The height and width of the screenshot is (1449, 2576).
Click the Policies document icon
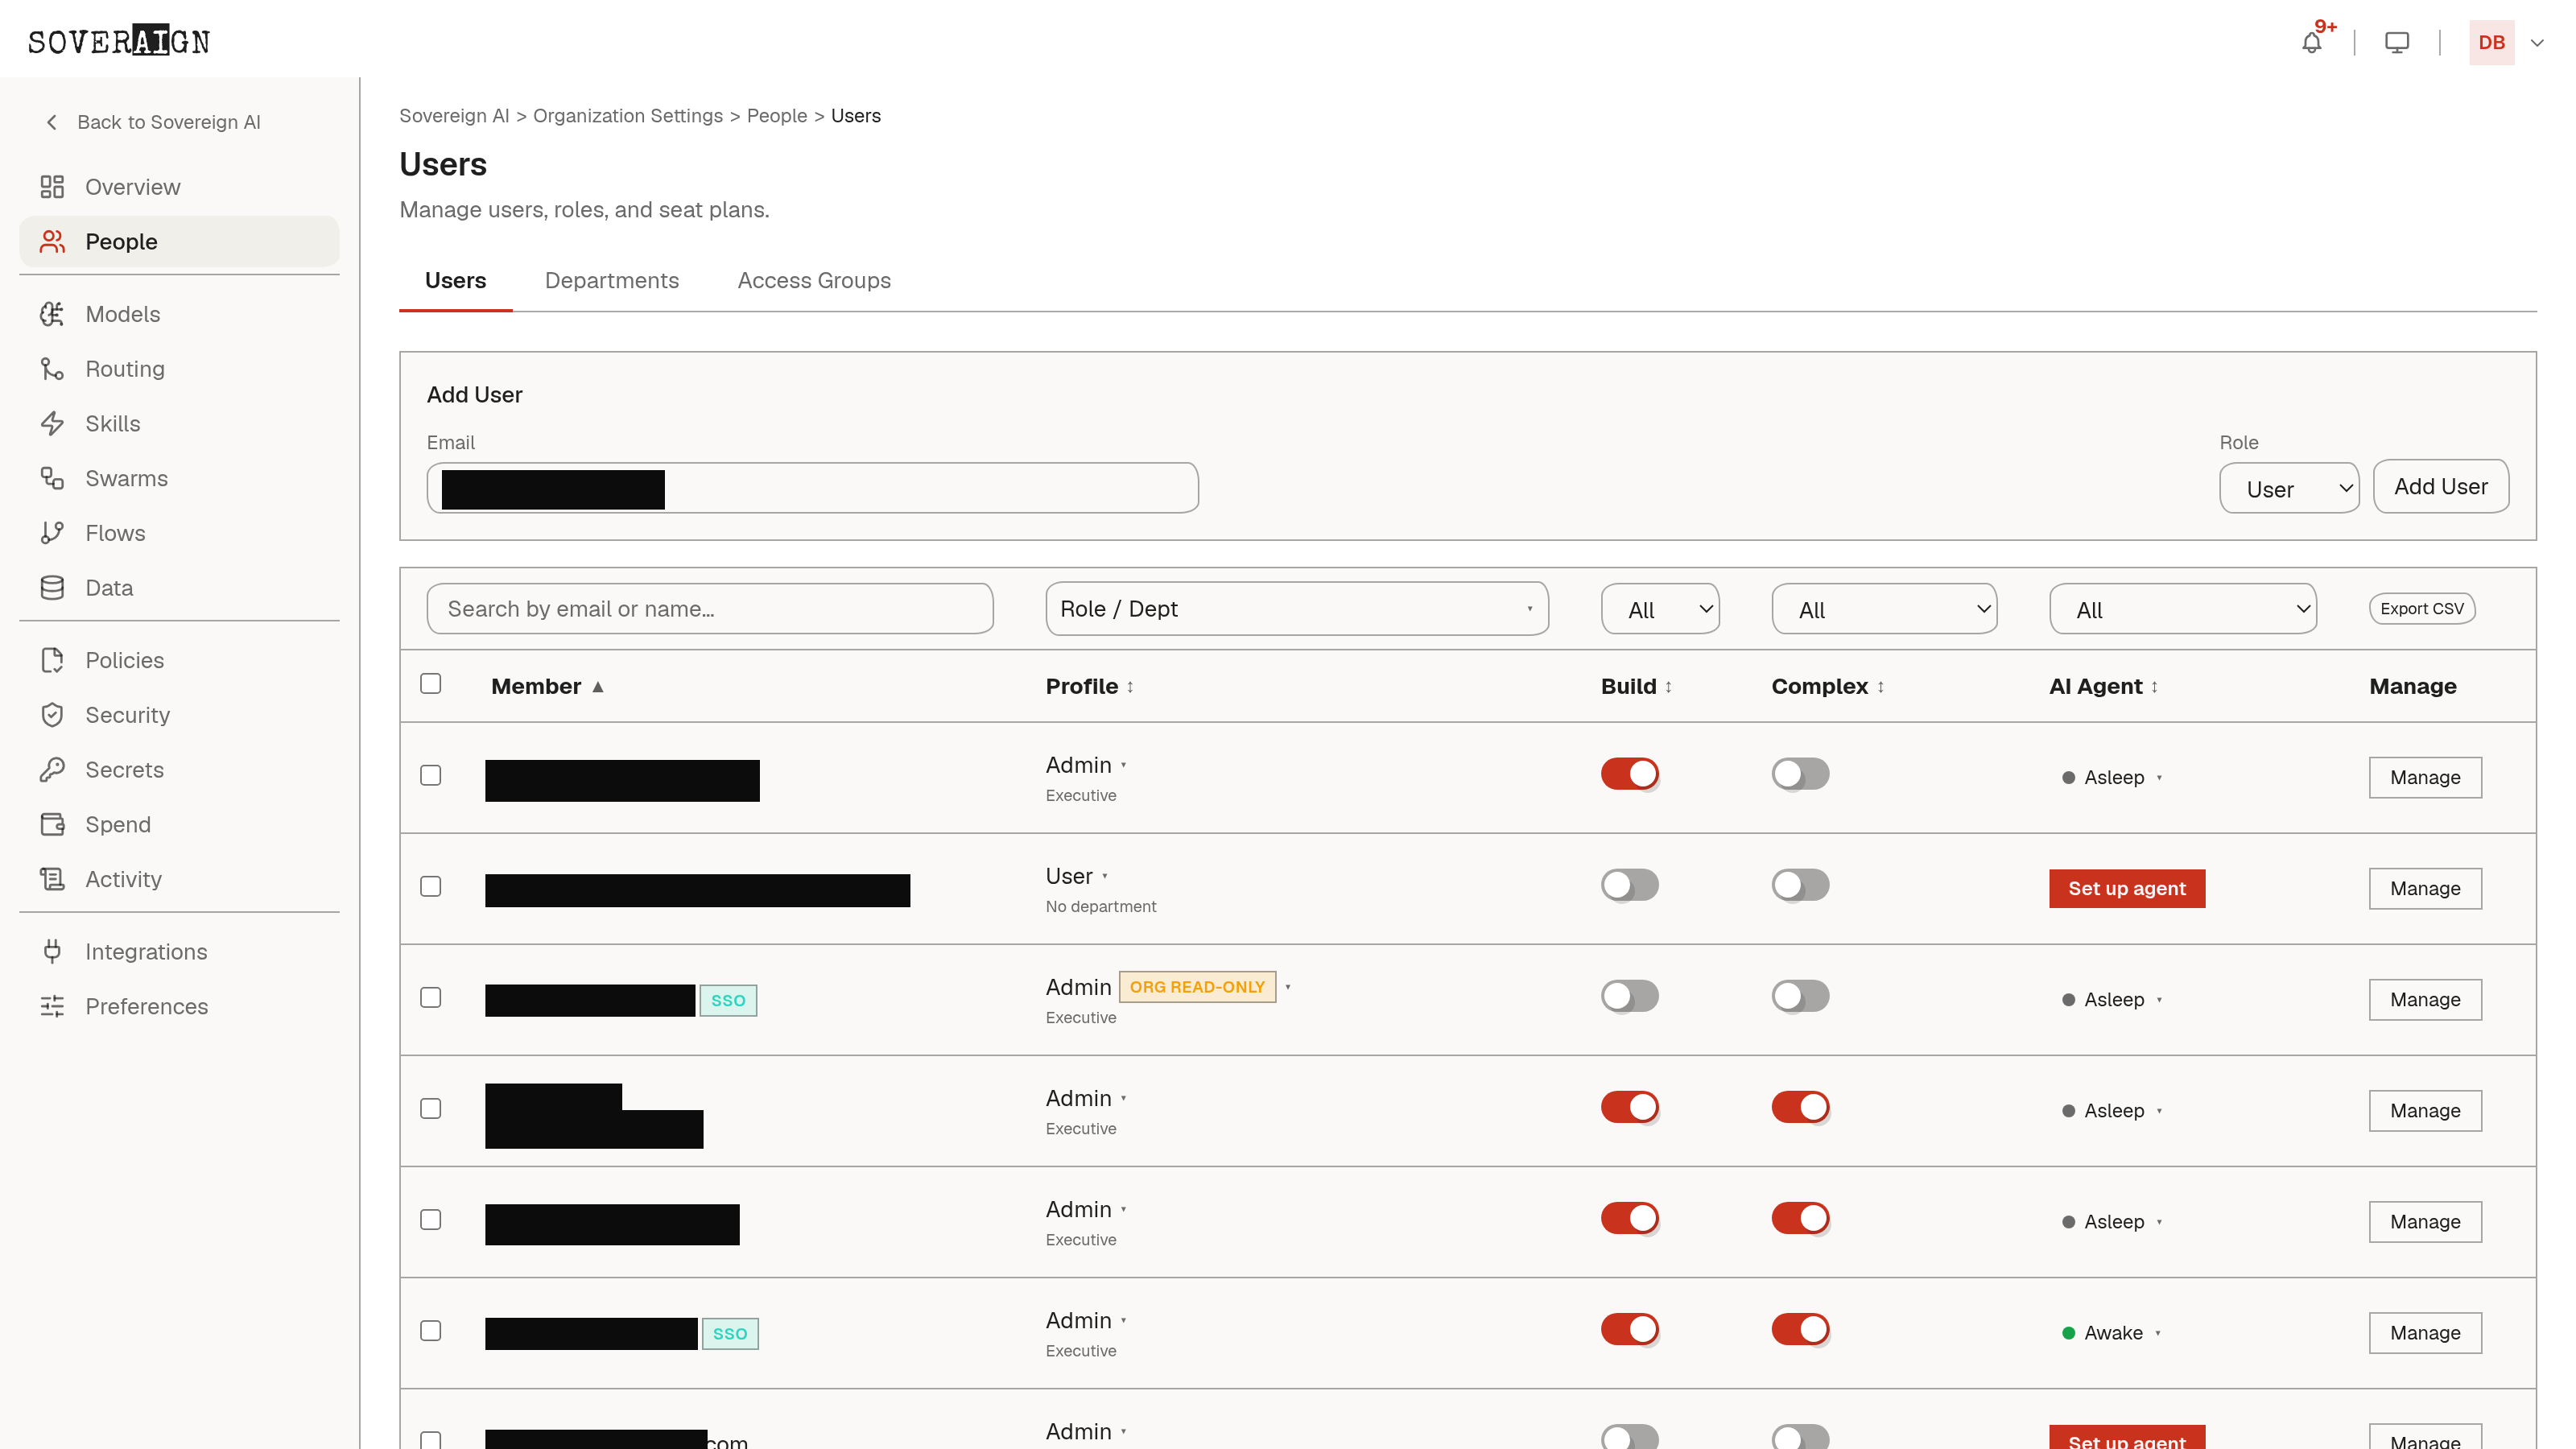pyautogui.click(x=52, y=660)
